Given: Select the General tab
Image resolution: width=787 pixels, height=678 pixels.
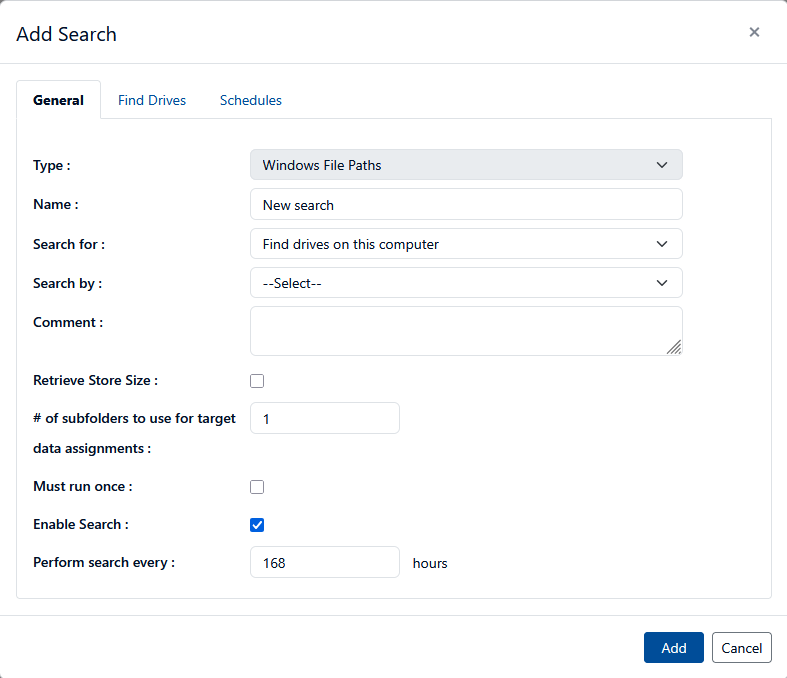Looking at the screenshot, I should [x=59, y=100].
